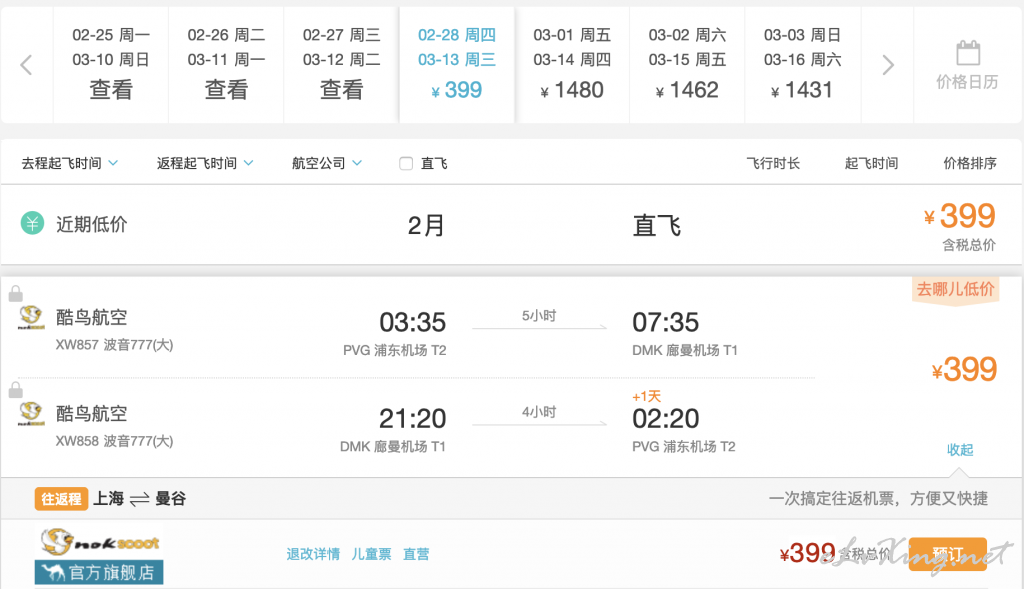Click the orange booking button

tap(948, 554)
